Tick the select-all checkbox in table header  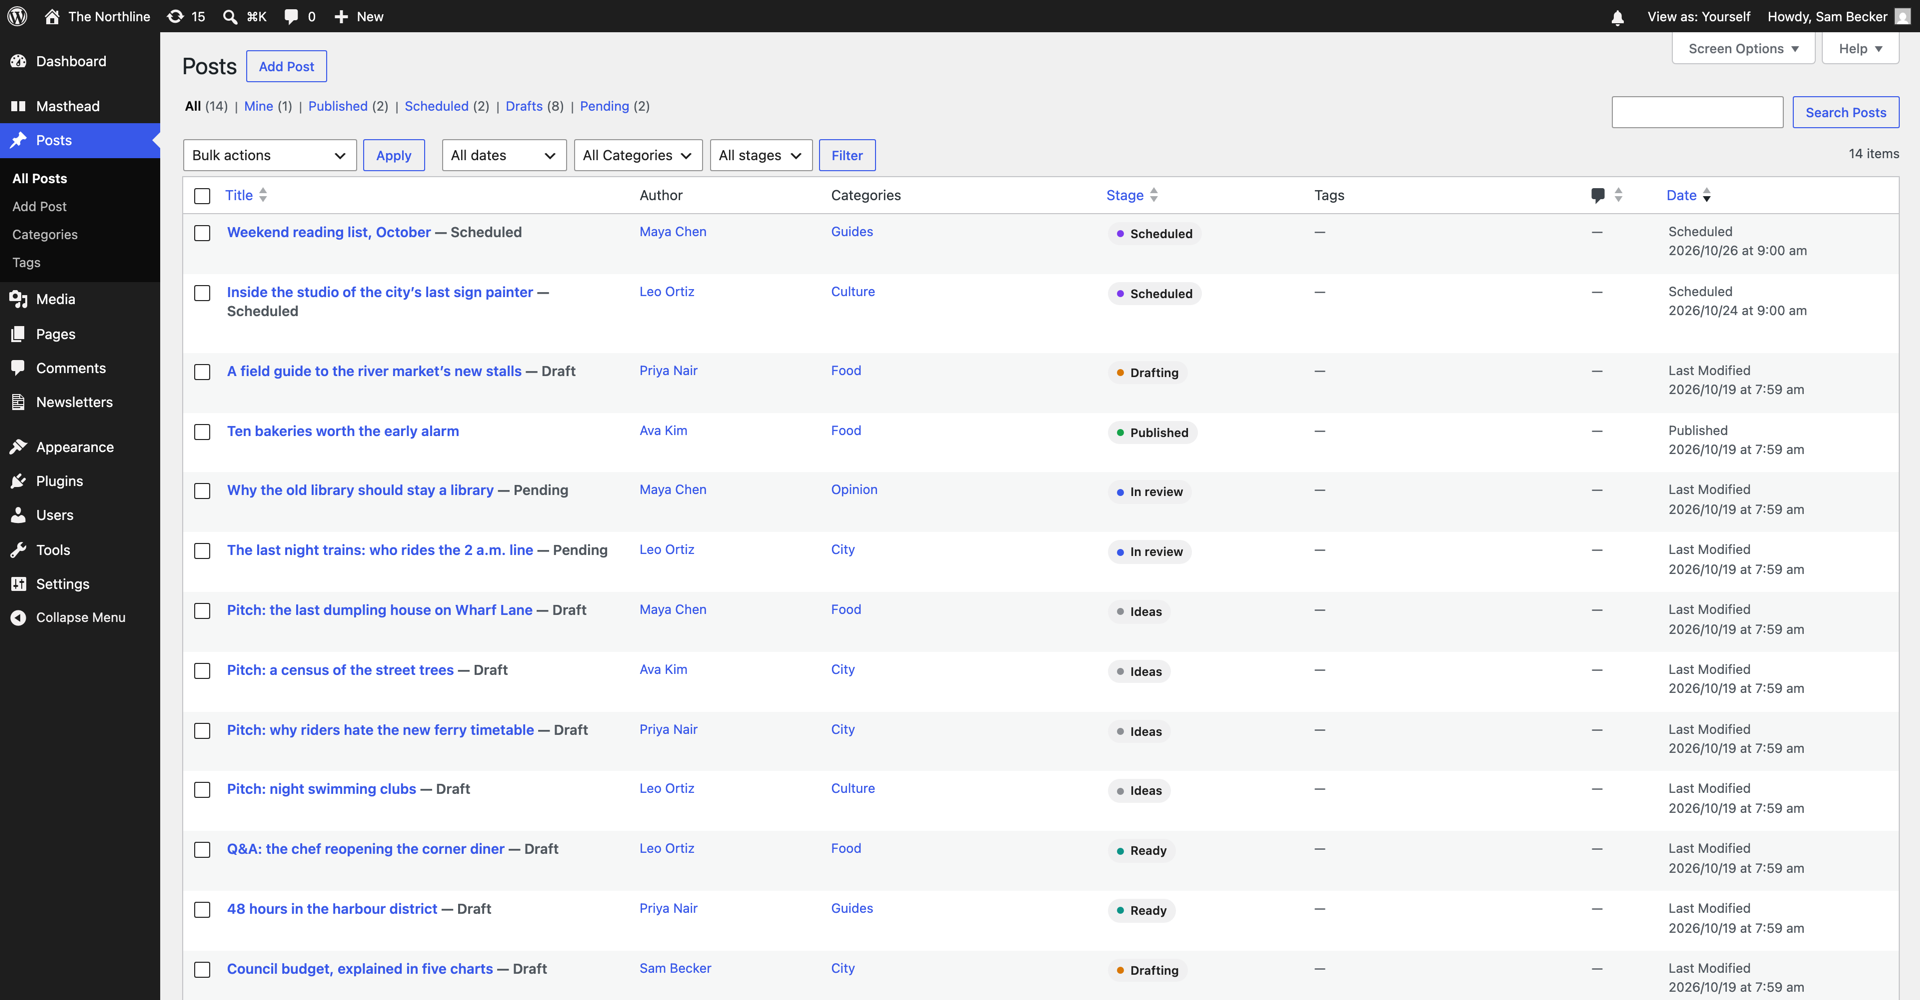(202, 196)
